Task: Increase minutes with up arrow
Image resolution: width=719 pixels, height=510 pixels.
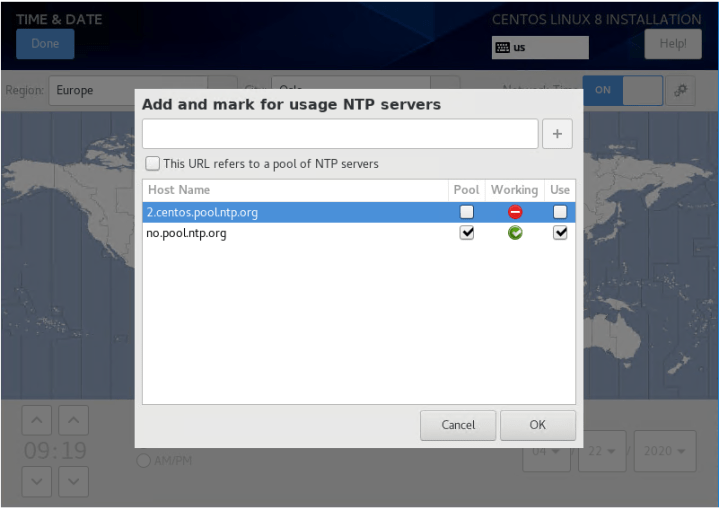Action: click(x=73, y=420)
